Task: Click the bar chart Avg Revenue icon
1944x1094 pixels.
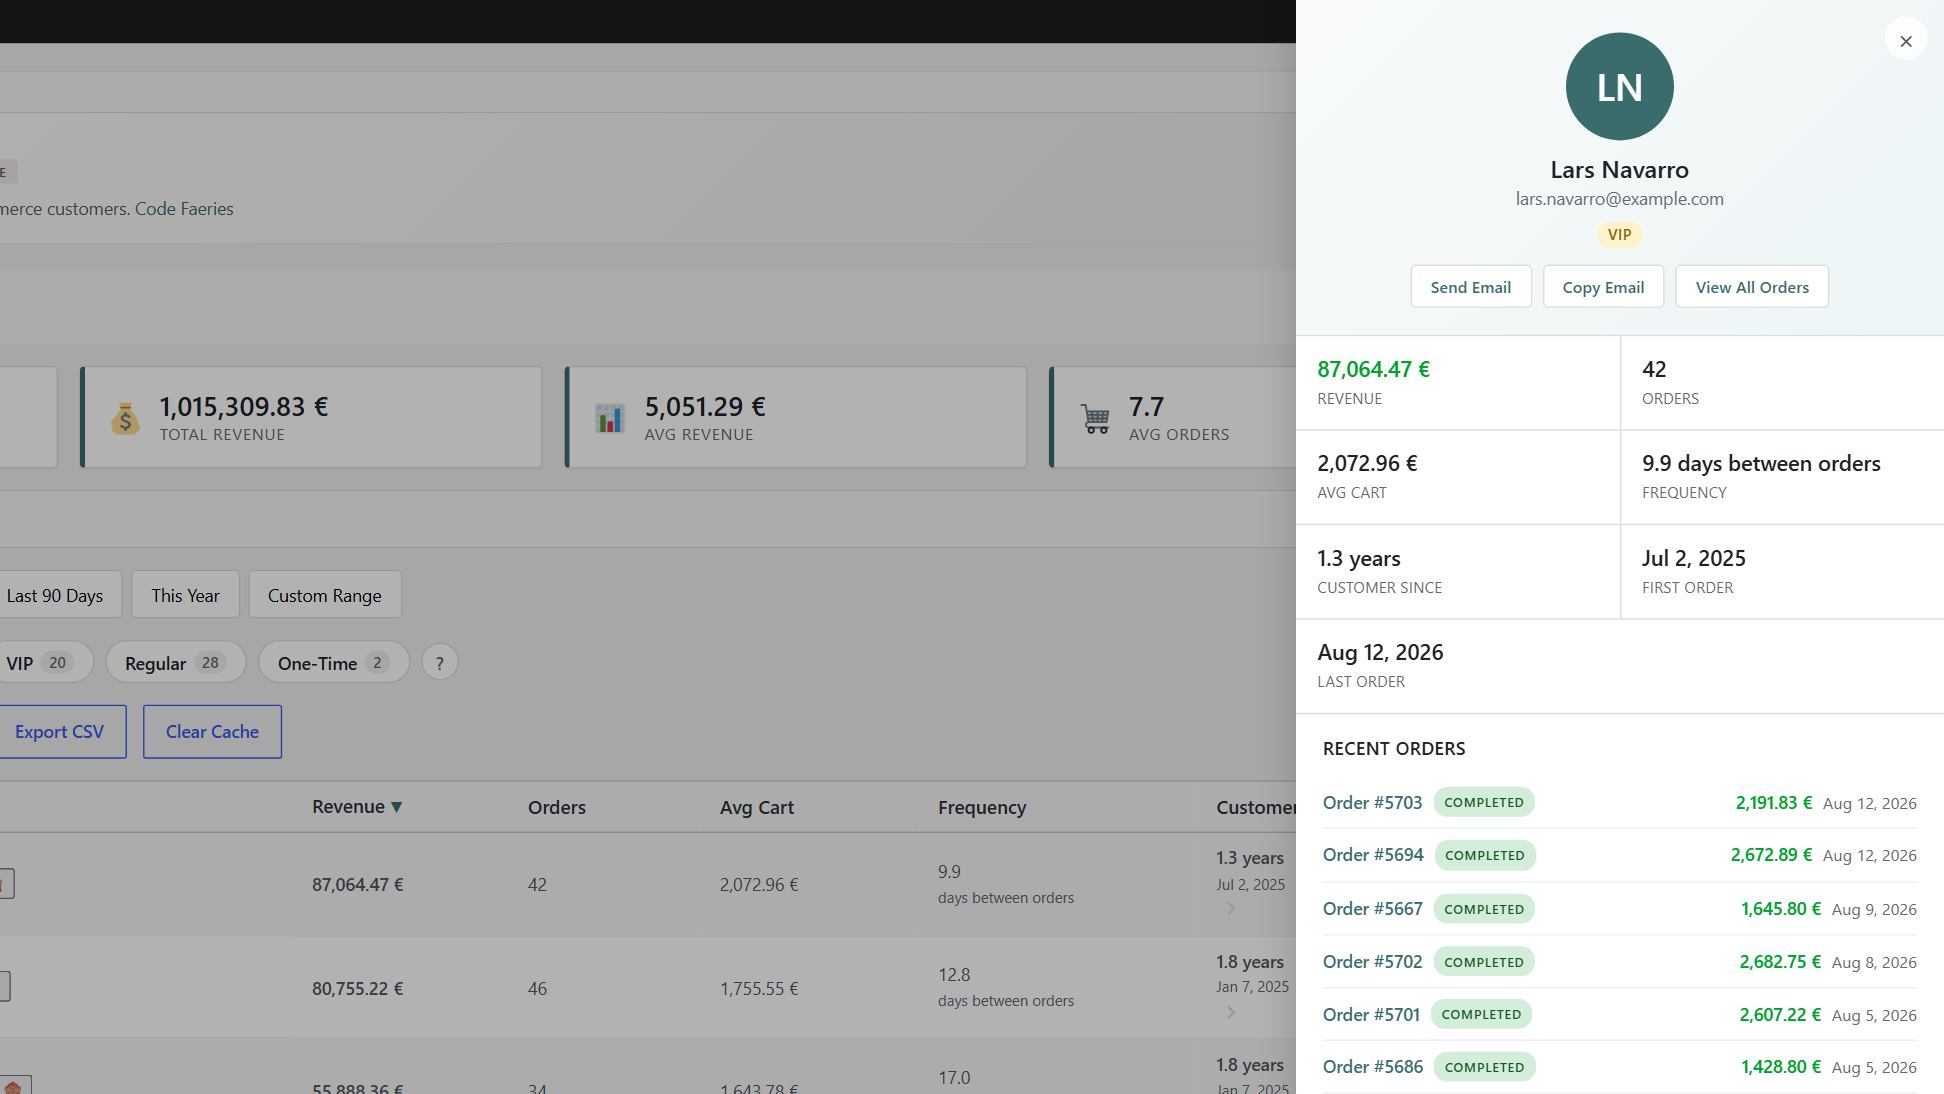Action: 610,418
